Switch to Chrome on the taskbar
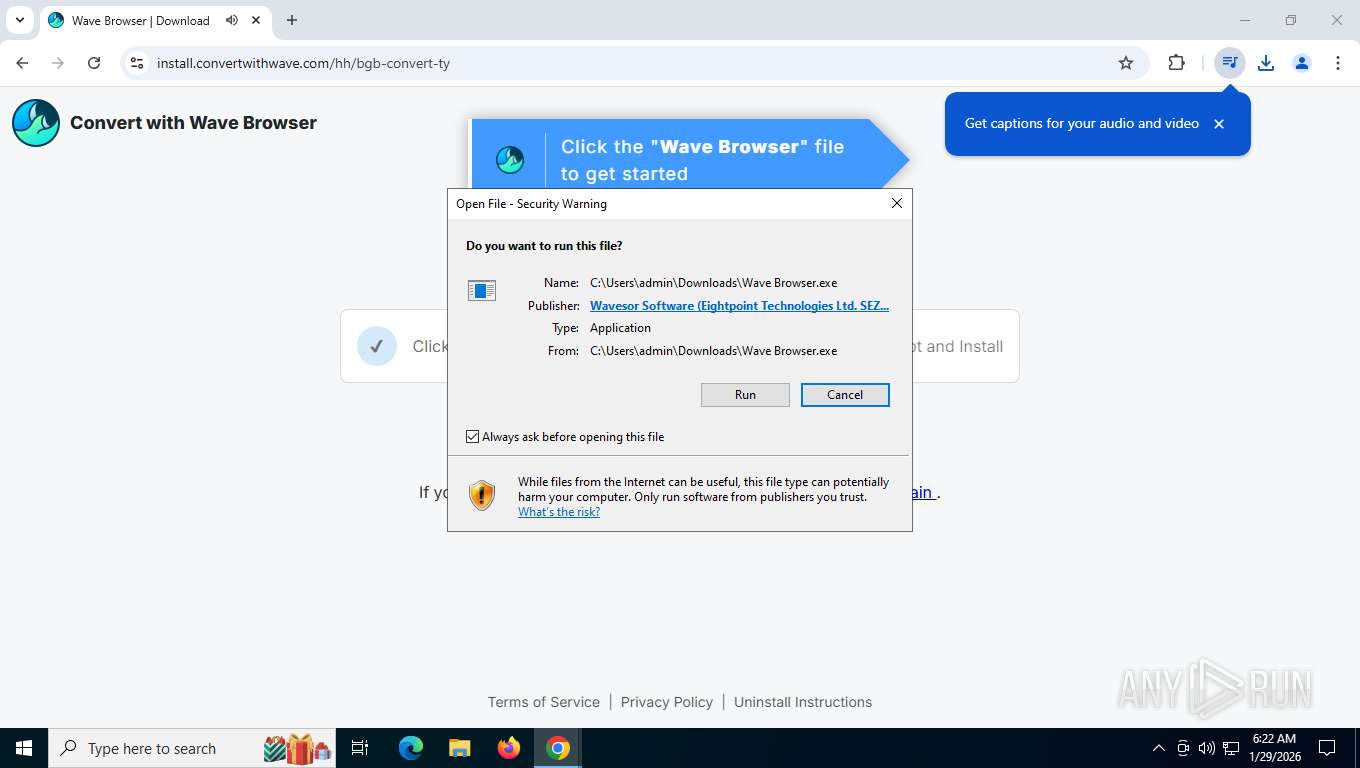This screenshot has width=1360, height=768. (558, 748)
